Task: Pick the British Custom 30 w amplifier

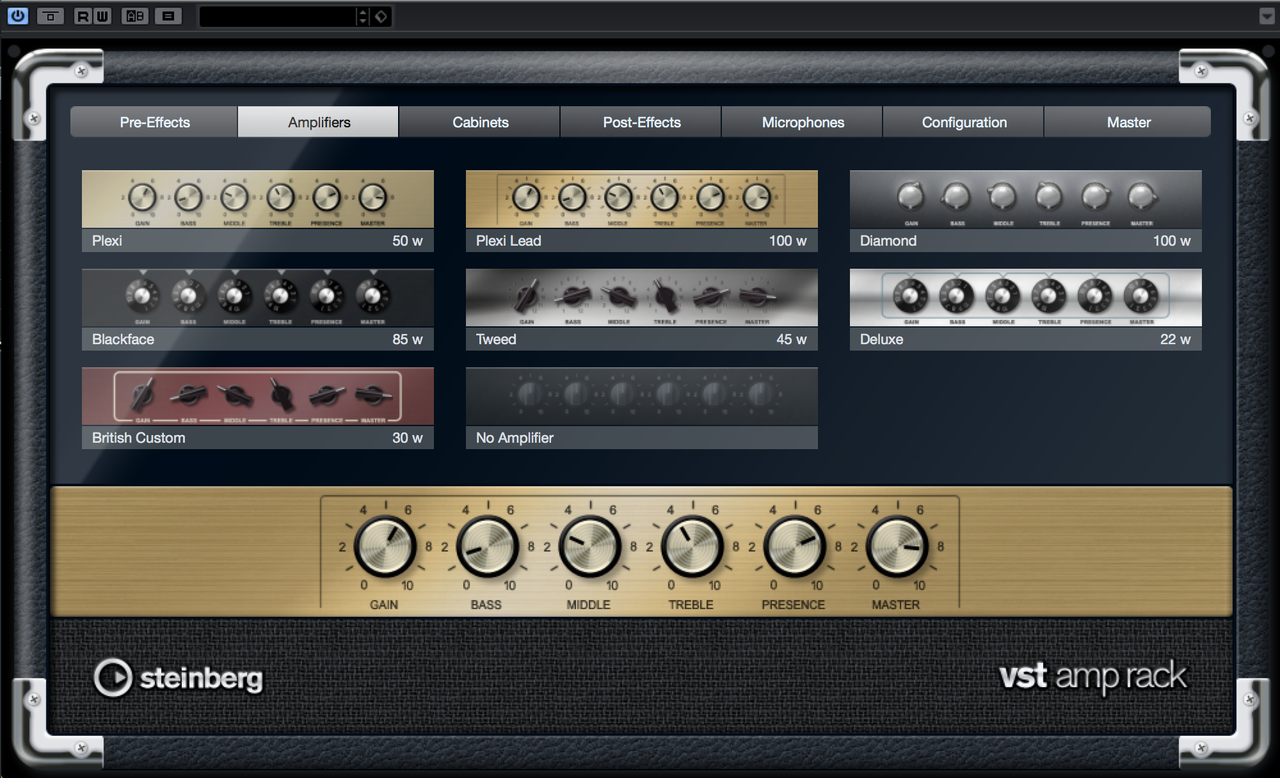Action: tap(258, 408)
